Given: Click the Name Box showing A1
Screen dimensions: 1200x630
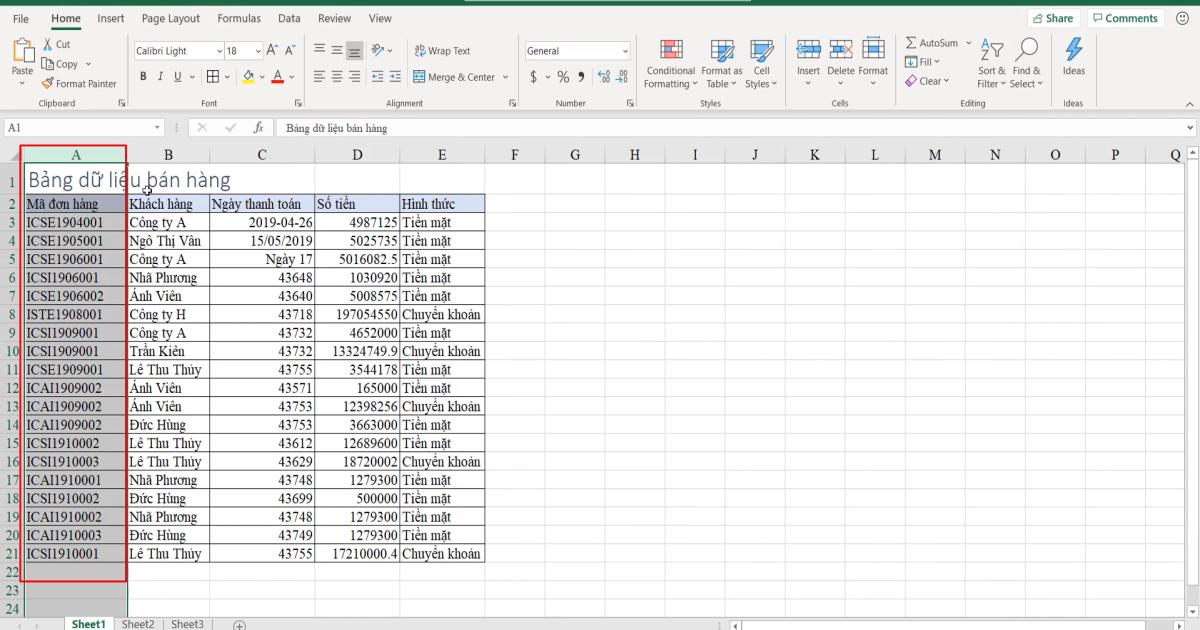Looking at the screenshot, I should pos(80,127).
